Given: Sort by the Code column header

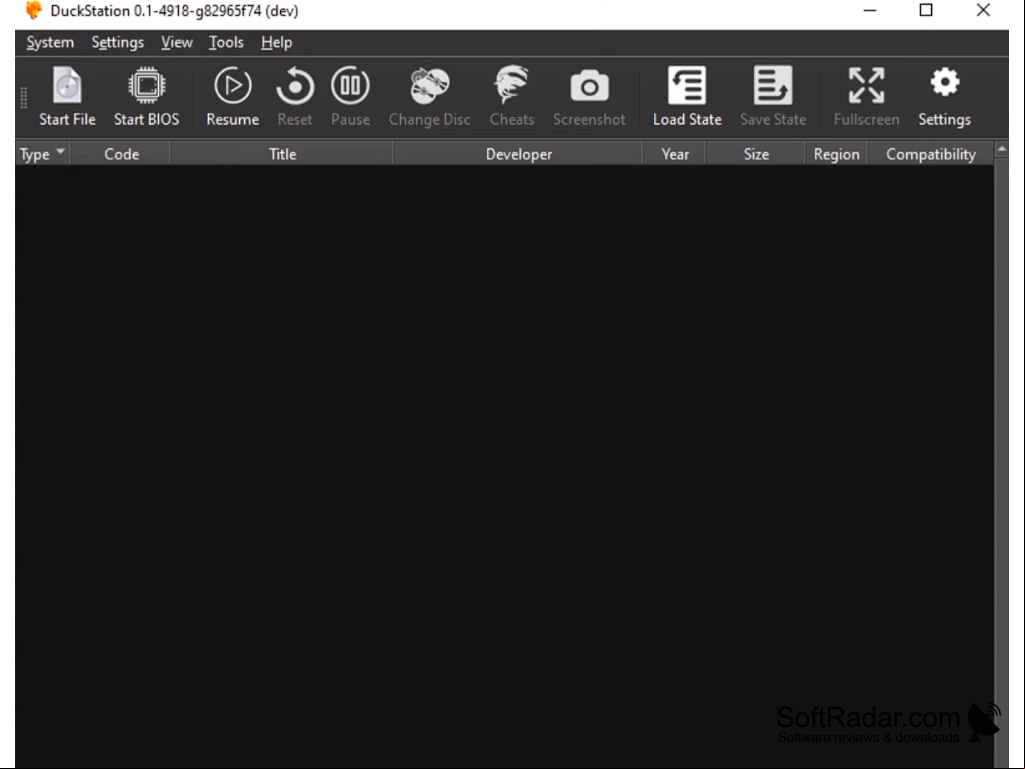Looking at the screenshot, I should tap(122, 154).
